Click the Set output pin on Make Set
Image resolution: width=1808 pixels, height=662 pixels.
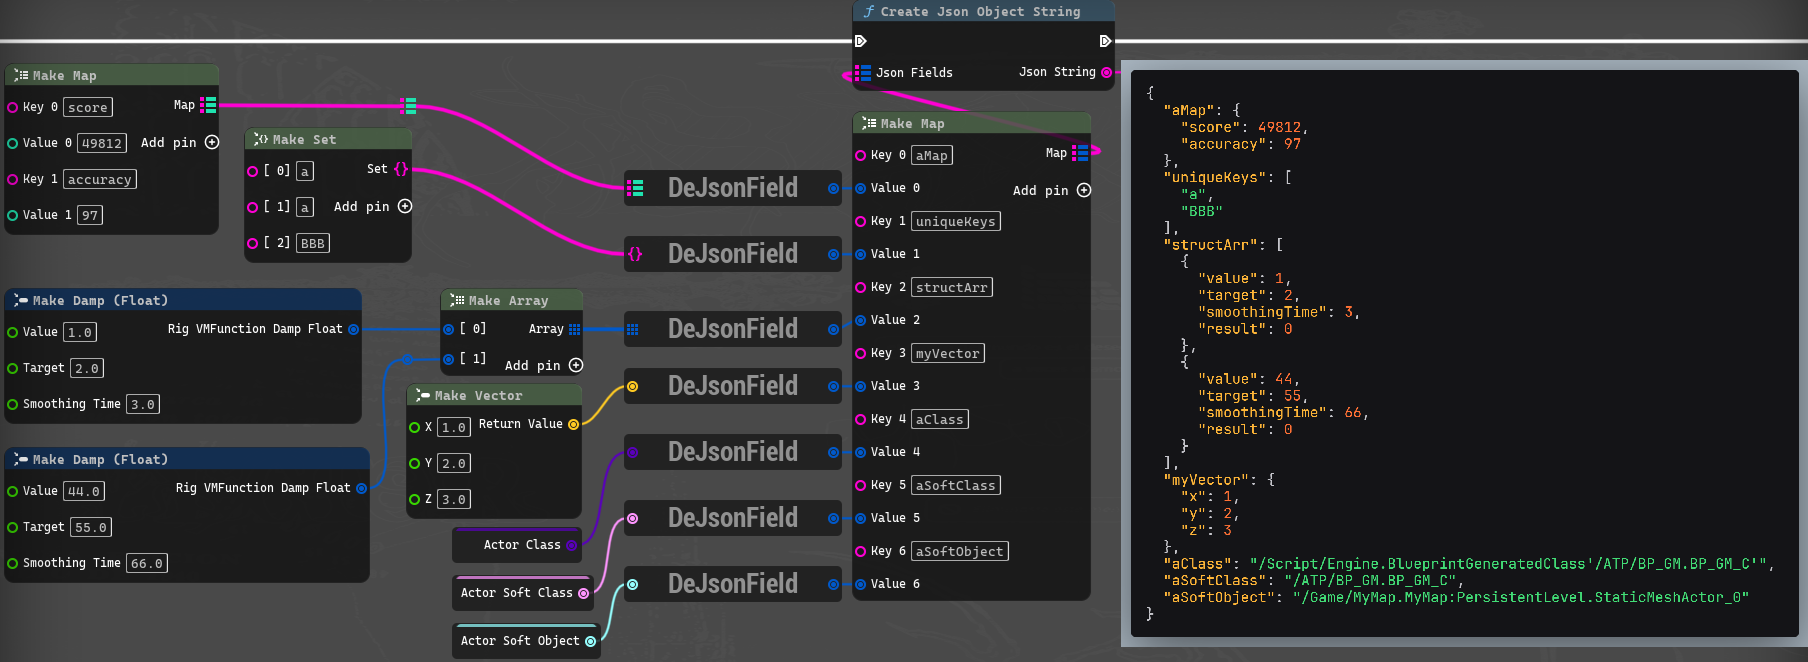[401, 169]
